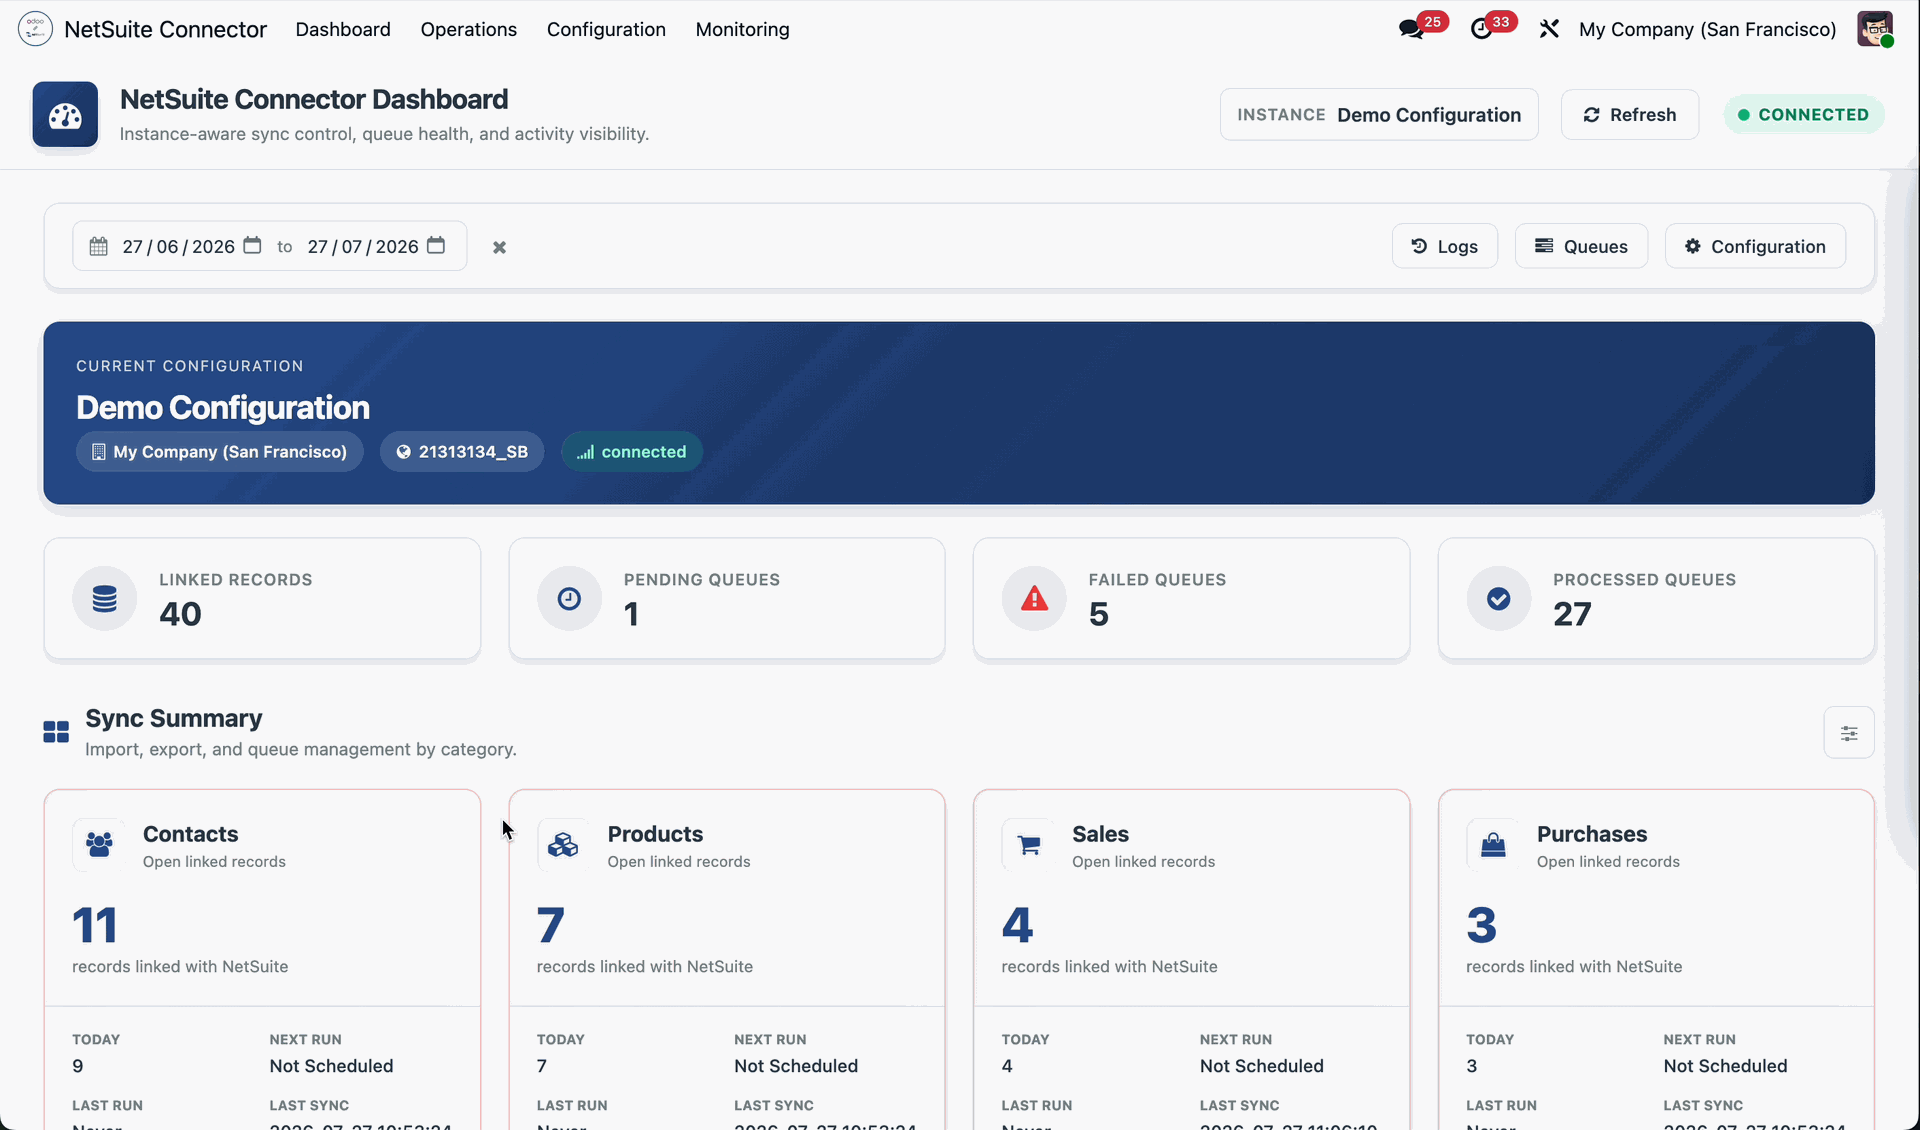
Task: Click the CONNECTED status badge
Action: click(x=1804, y=115)
